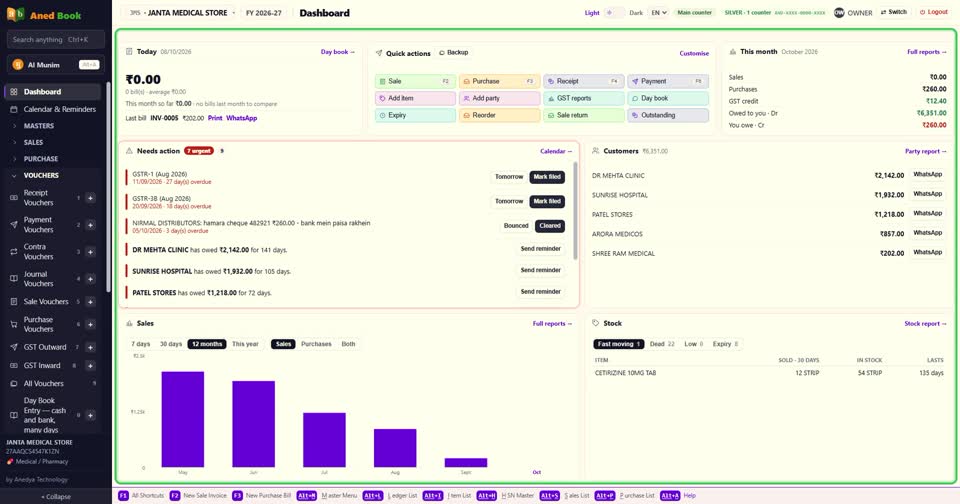Screen dimensions: 960x504
Task: Show Sales series in the chart
Action: (283, 344)
